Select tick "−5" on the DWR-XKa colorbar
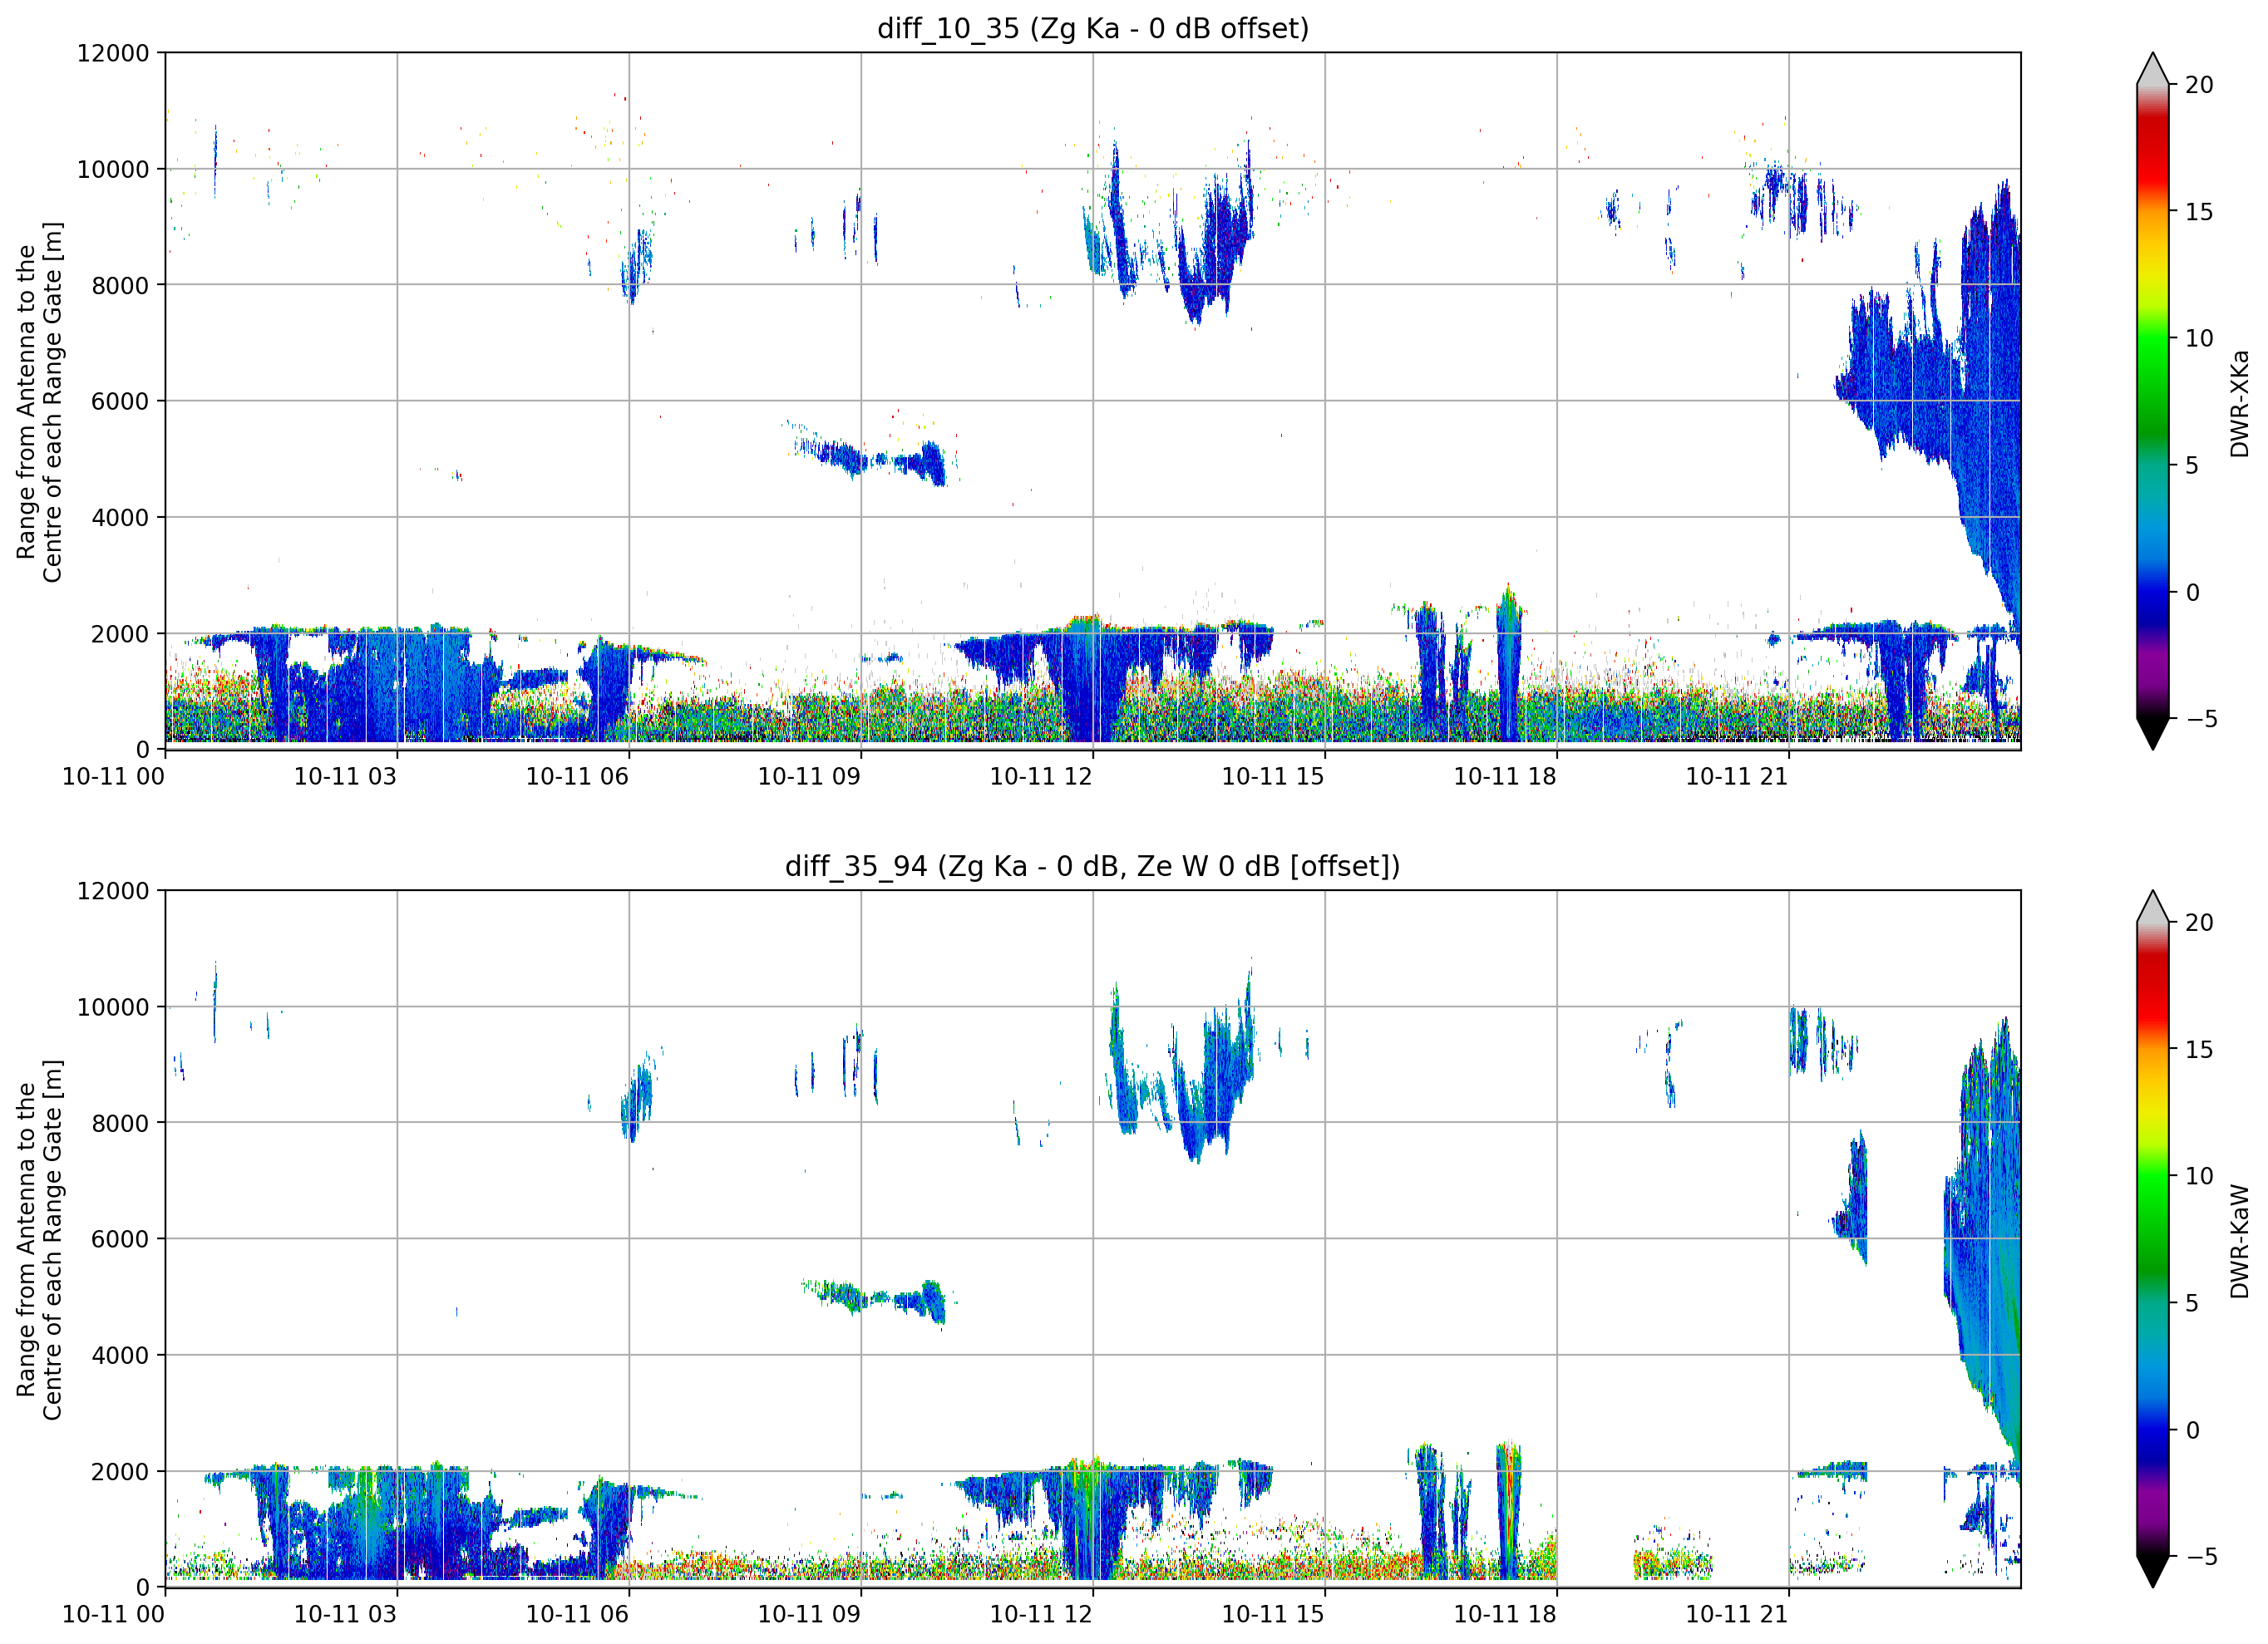2268x1644 pixels. [2201, 719]
